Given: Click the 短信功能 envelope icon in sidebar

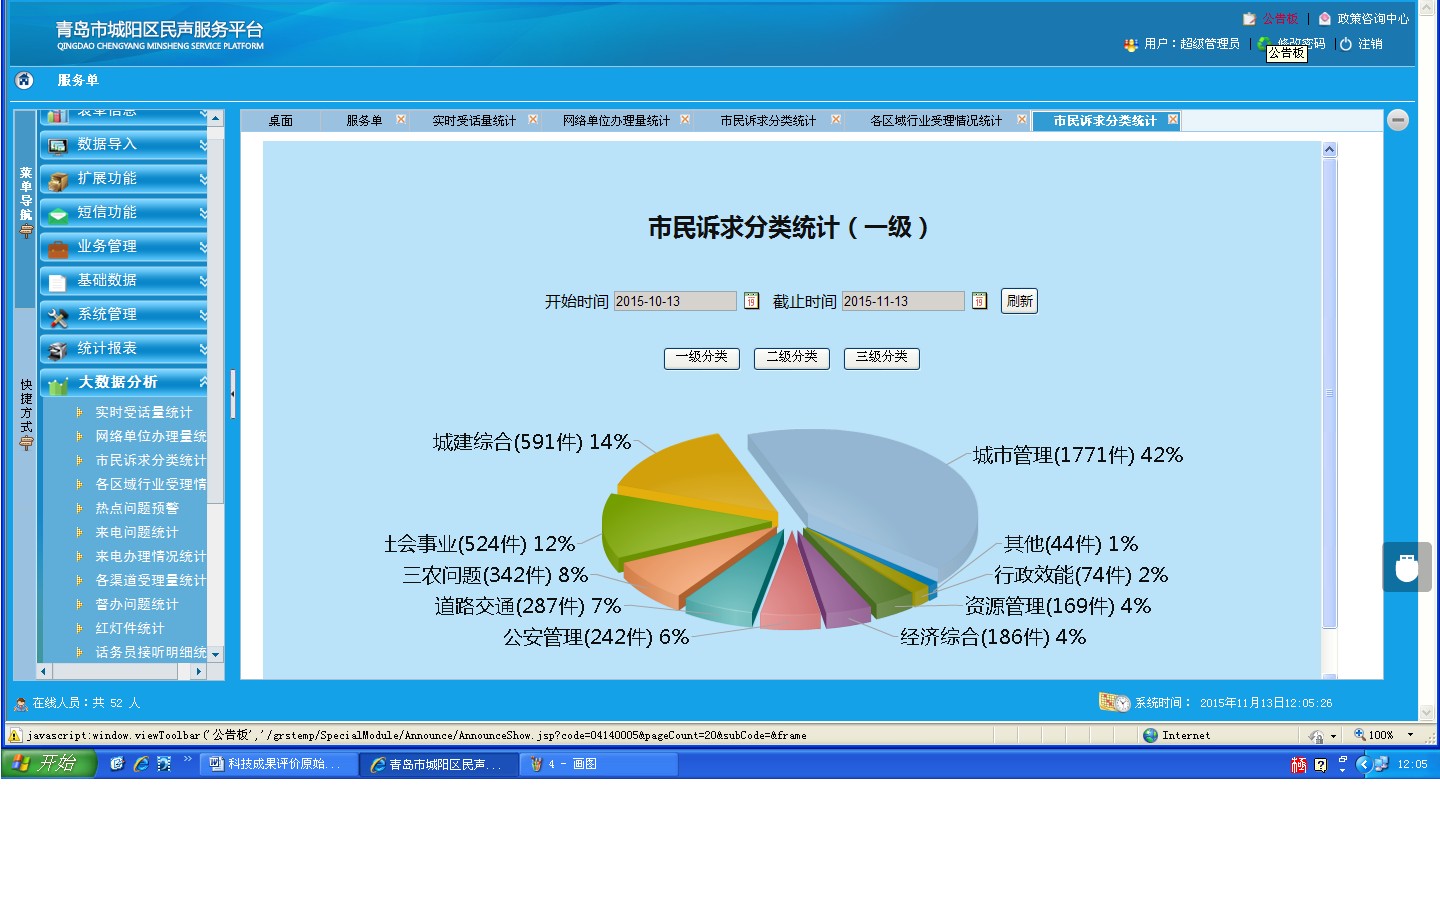Looking at the screenshot, I should click(x=58, y=214).
